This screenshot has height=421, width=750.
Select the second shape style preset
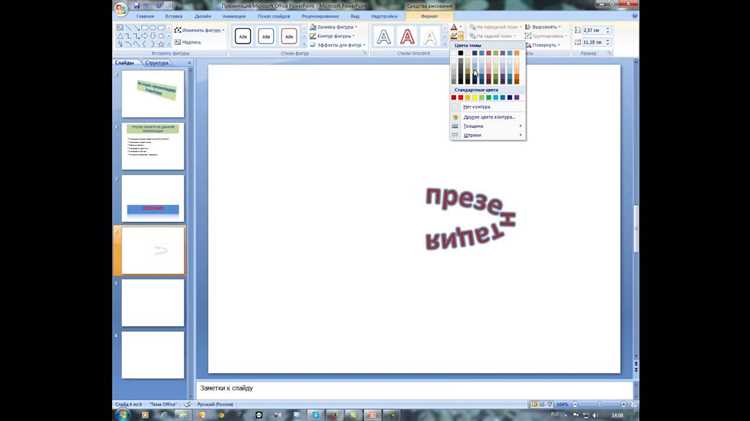coord(266,37)
